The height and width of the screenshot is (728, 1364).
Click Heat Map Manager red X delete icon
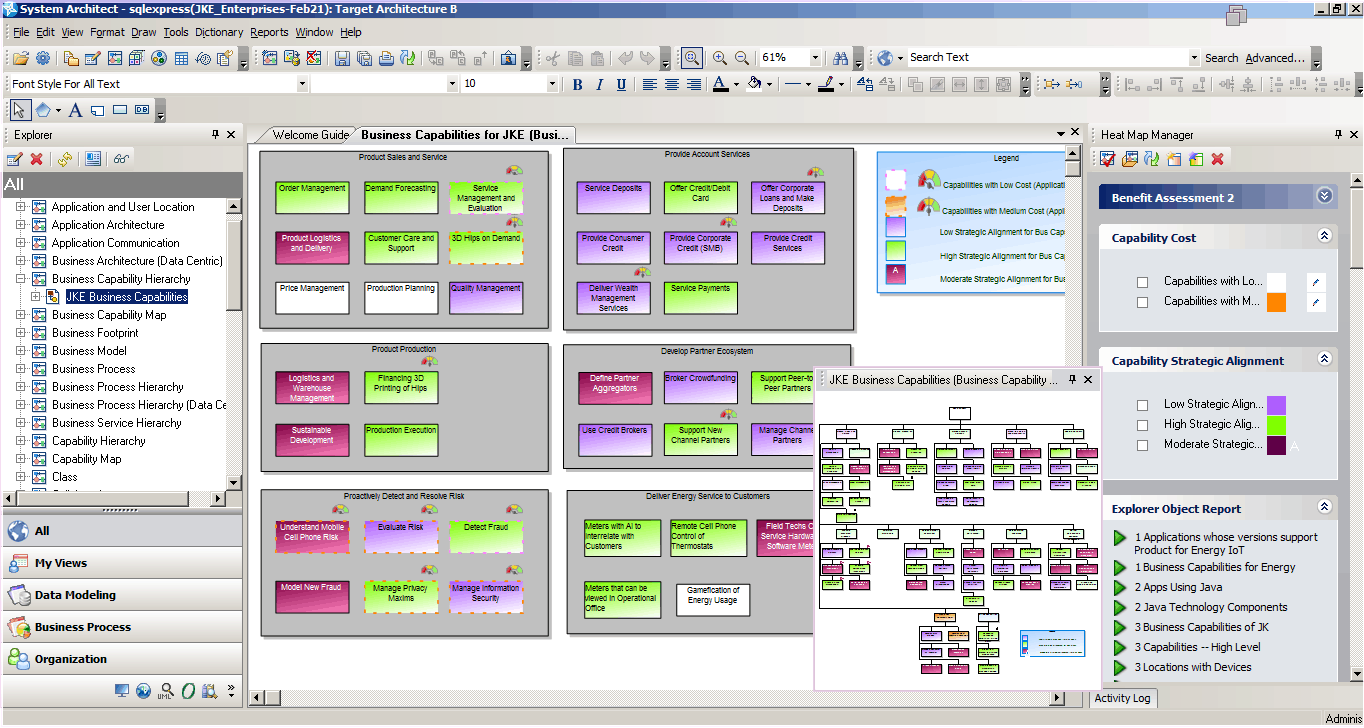click(x=1217, y=159)
